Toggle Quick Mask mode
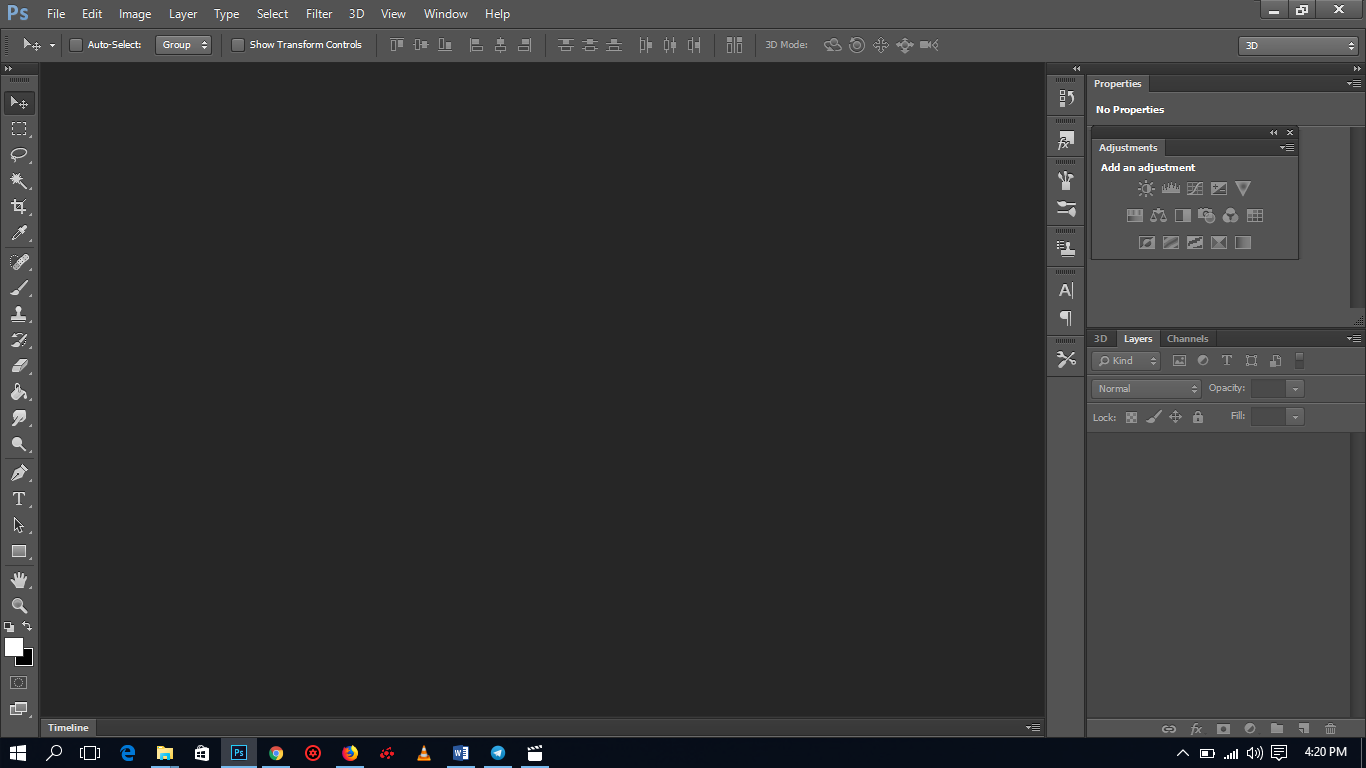 click(18, 682)
